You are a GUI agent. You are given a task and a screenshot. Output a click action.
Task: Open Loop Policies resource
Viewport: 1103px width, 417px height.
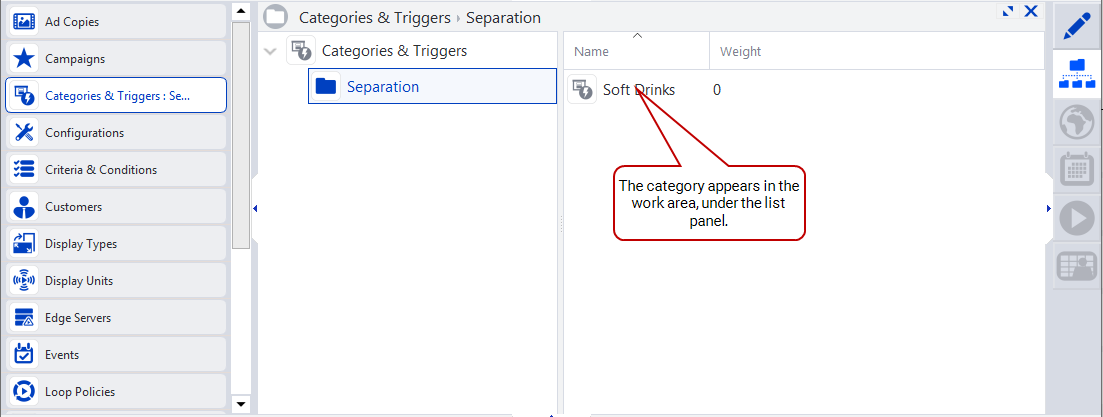click(x=116, y=392)
